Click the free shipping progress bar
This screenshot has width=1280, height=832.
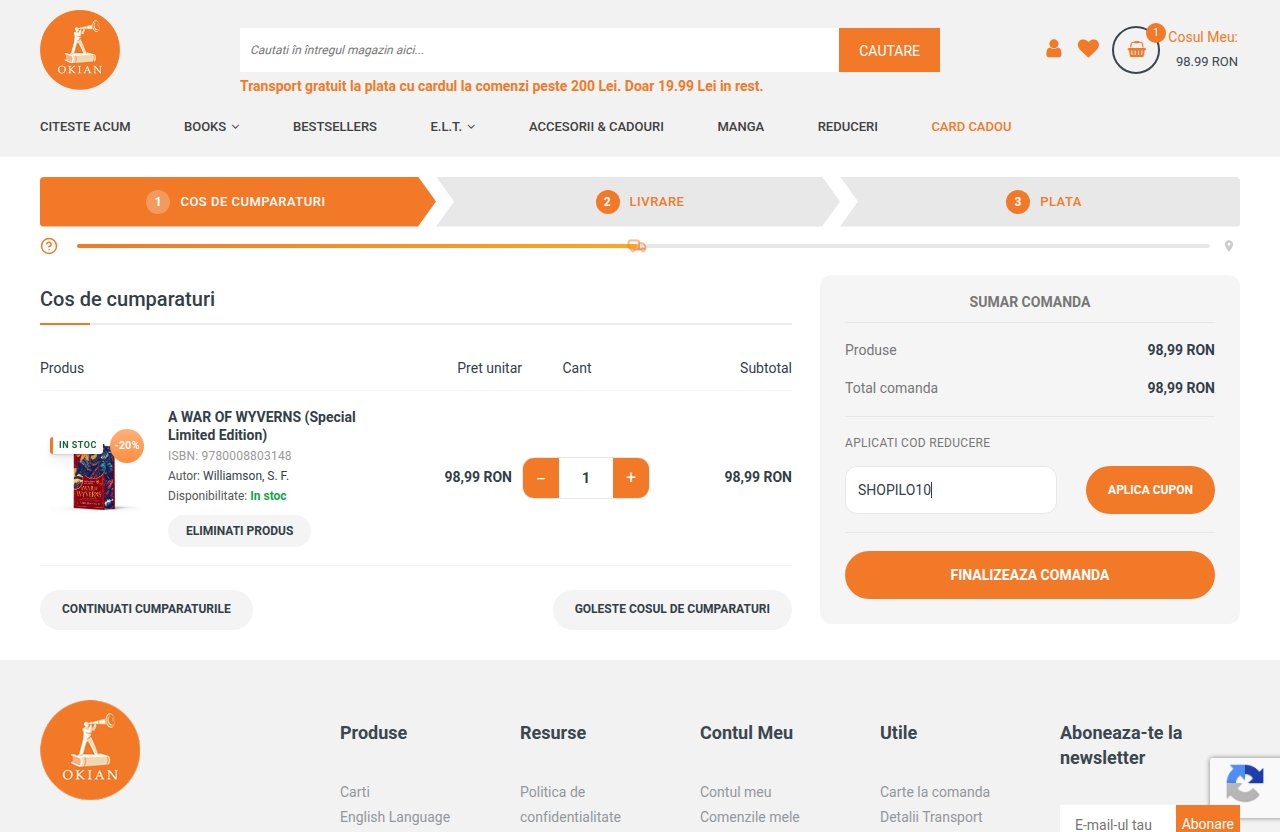tap(643, 246)
